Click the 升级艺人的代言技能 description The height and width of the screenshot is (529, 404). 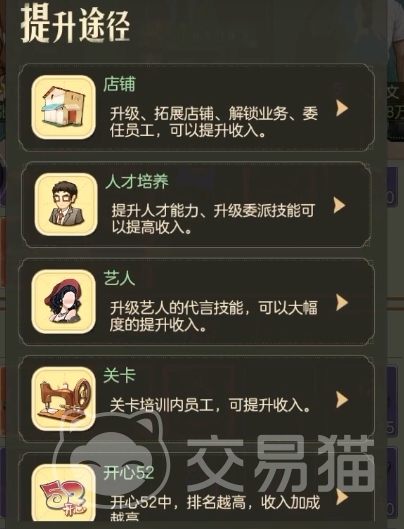(x=214, y=316)
